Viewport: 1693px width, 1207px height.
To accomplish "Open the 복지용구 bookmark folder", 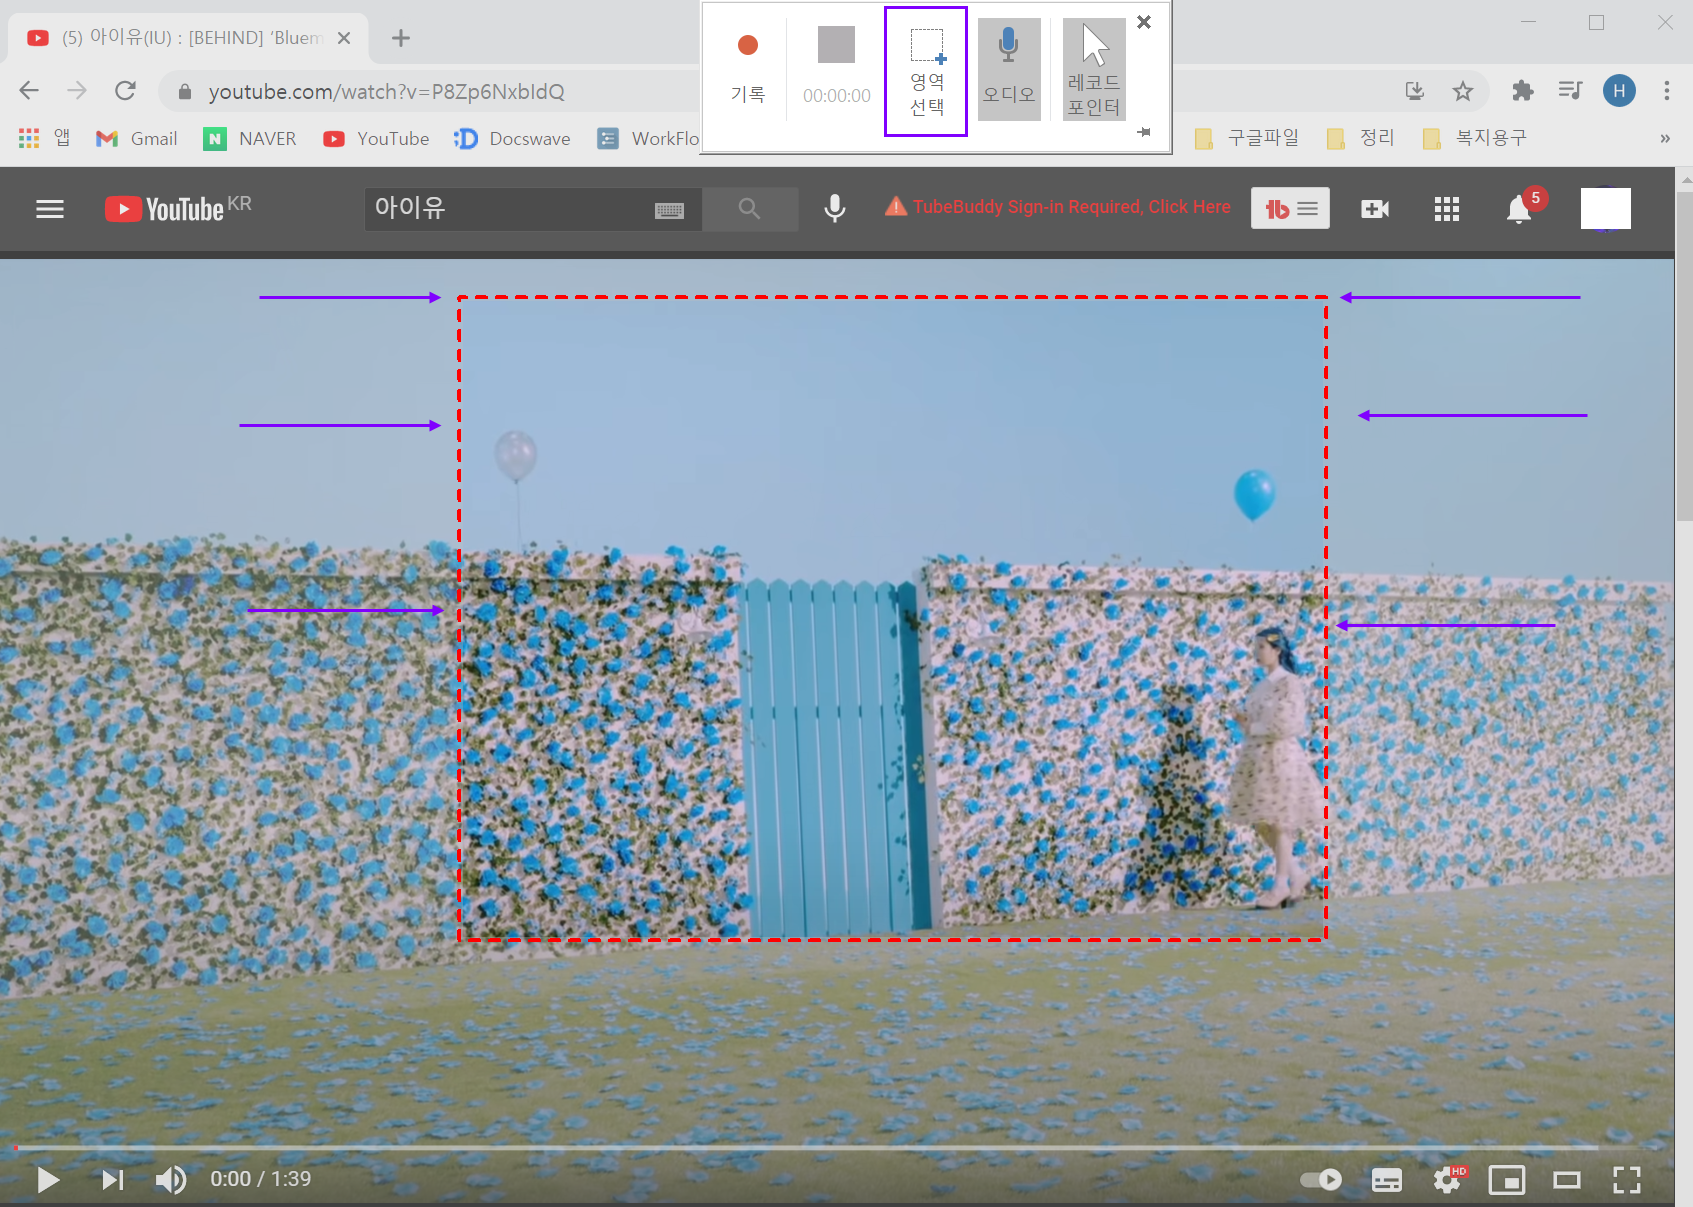I will 1475,138.
